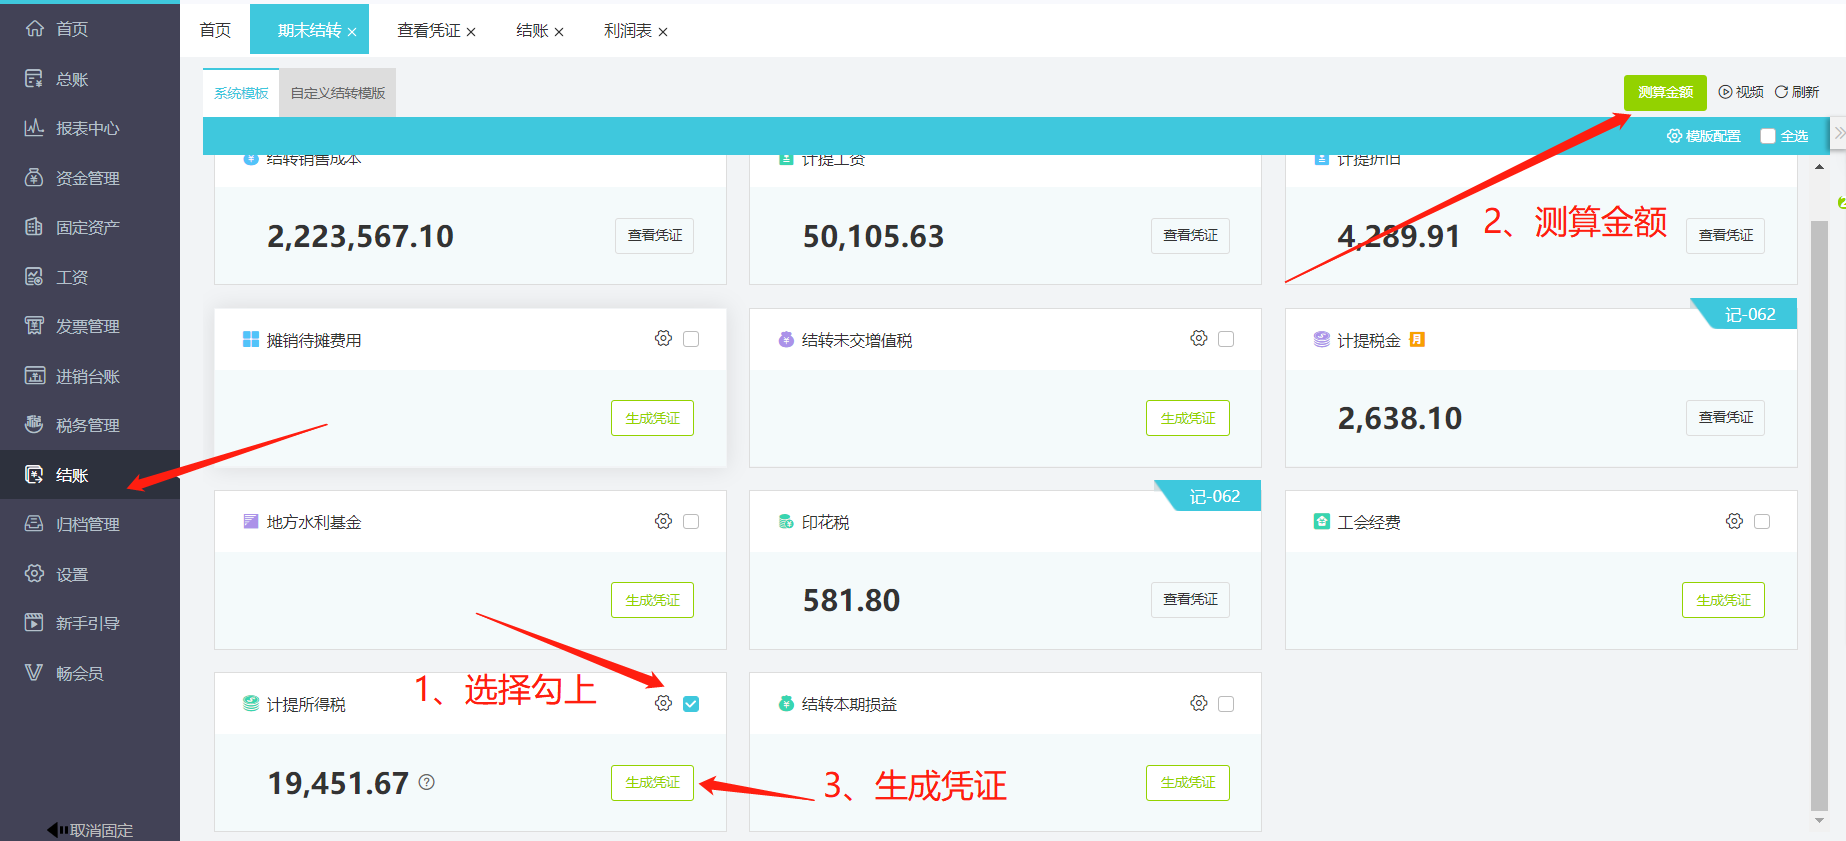Open the 资金管理 money bag icon
Viewport: 1846px width, 841px height.
tap(34, 177)
